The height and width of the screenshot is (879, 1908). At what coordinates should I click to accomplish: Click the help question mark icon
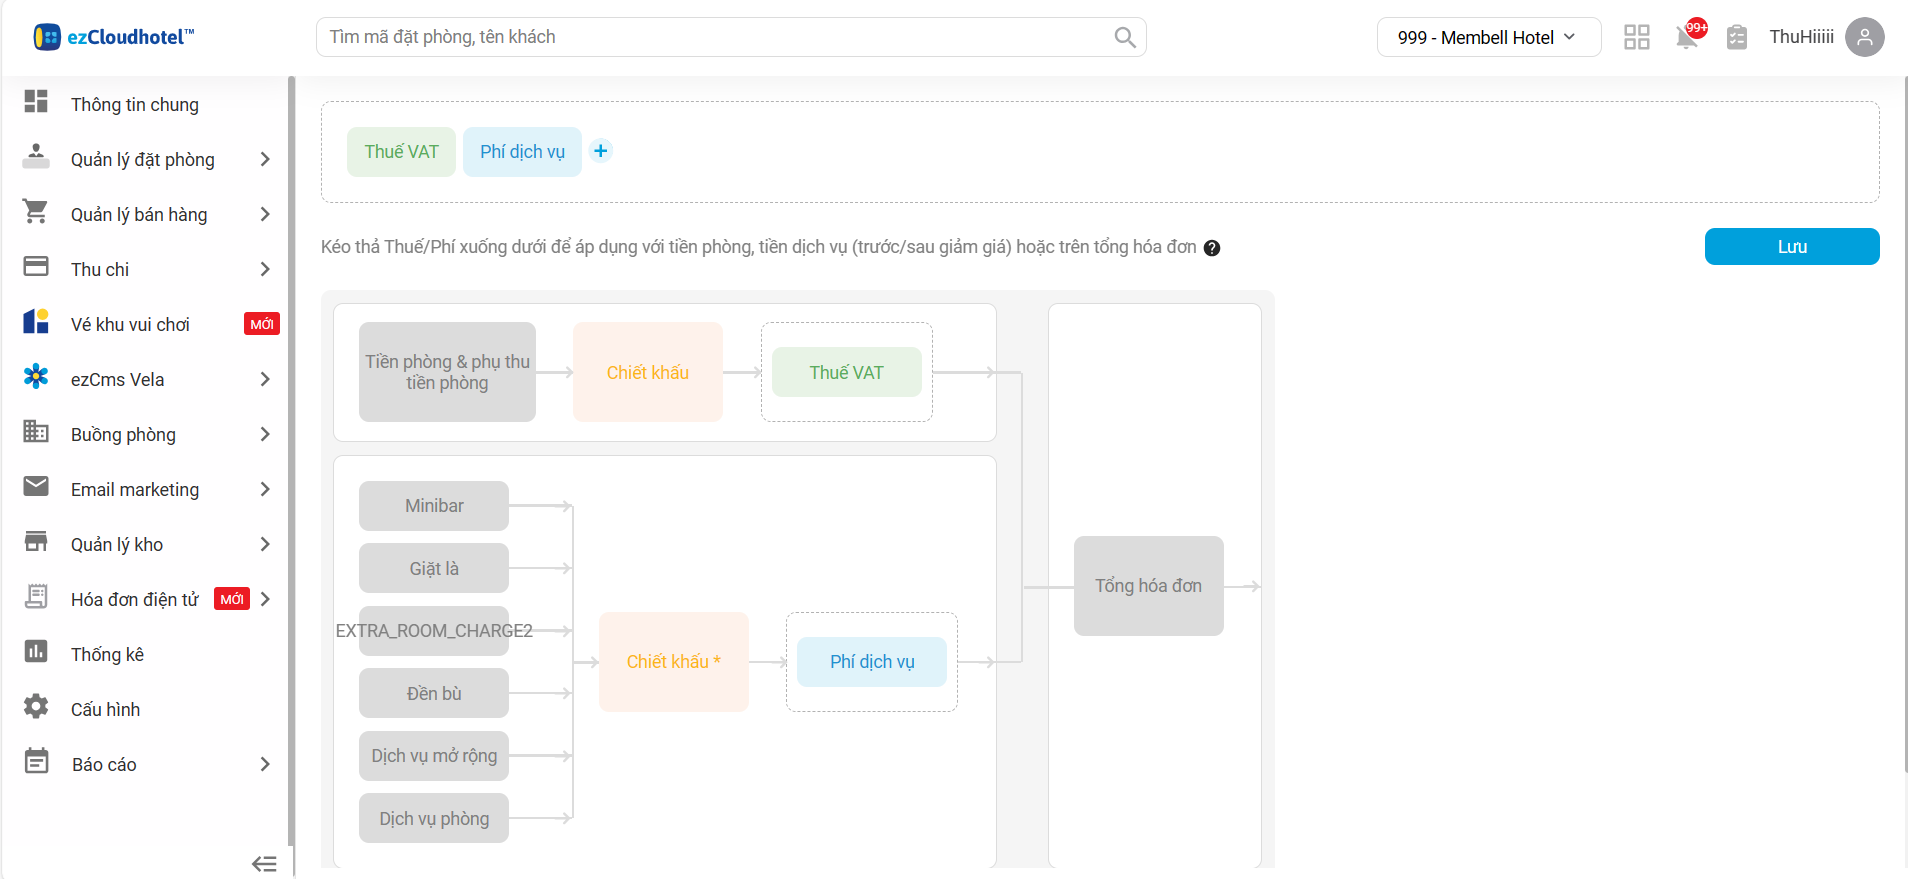(x=1212, y=248)
